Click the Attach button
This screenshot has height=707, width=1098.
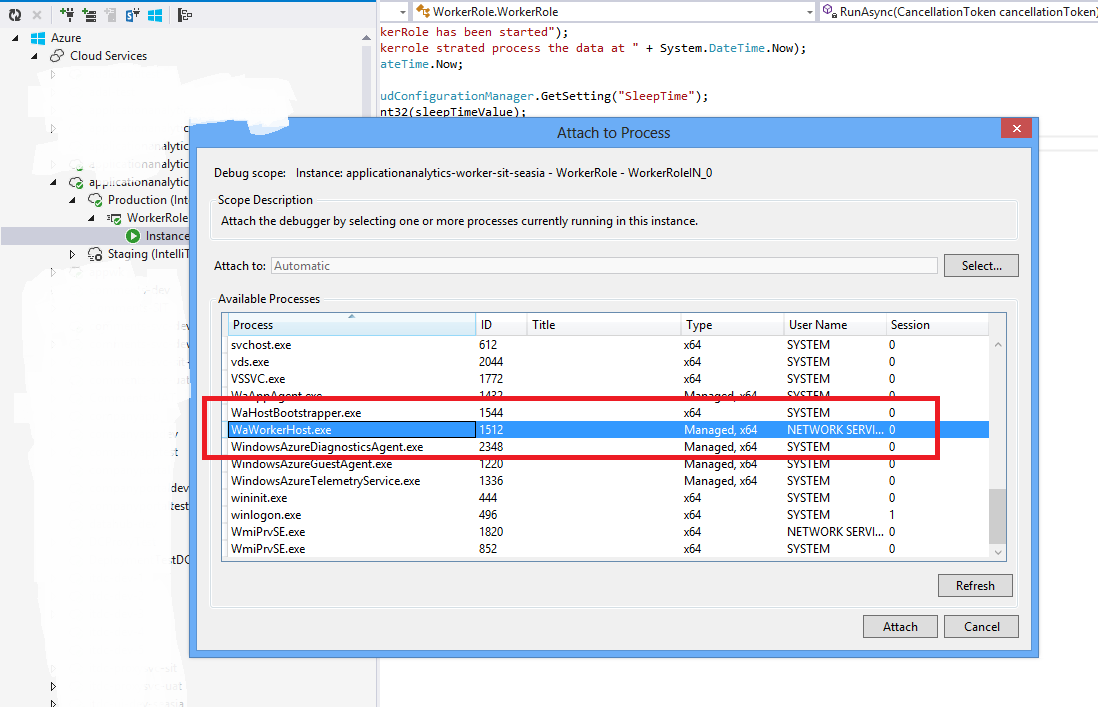[900, 626]
